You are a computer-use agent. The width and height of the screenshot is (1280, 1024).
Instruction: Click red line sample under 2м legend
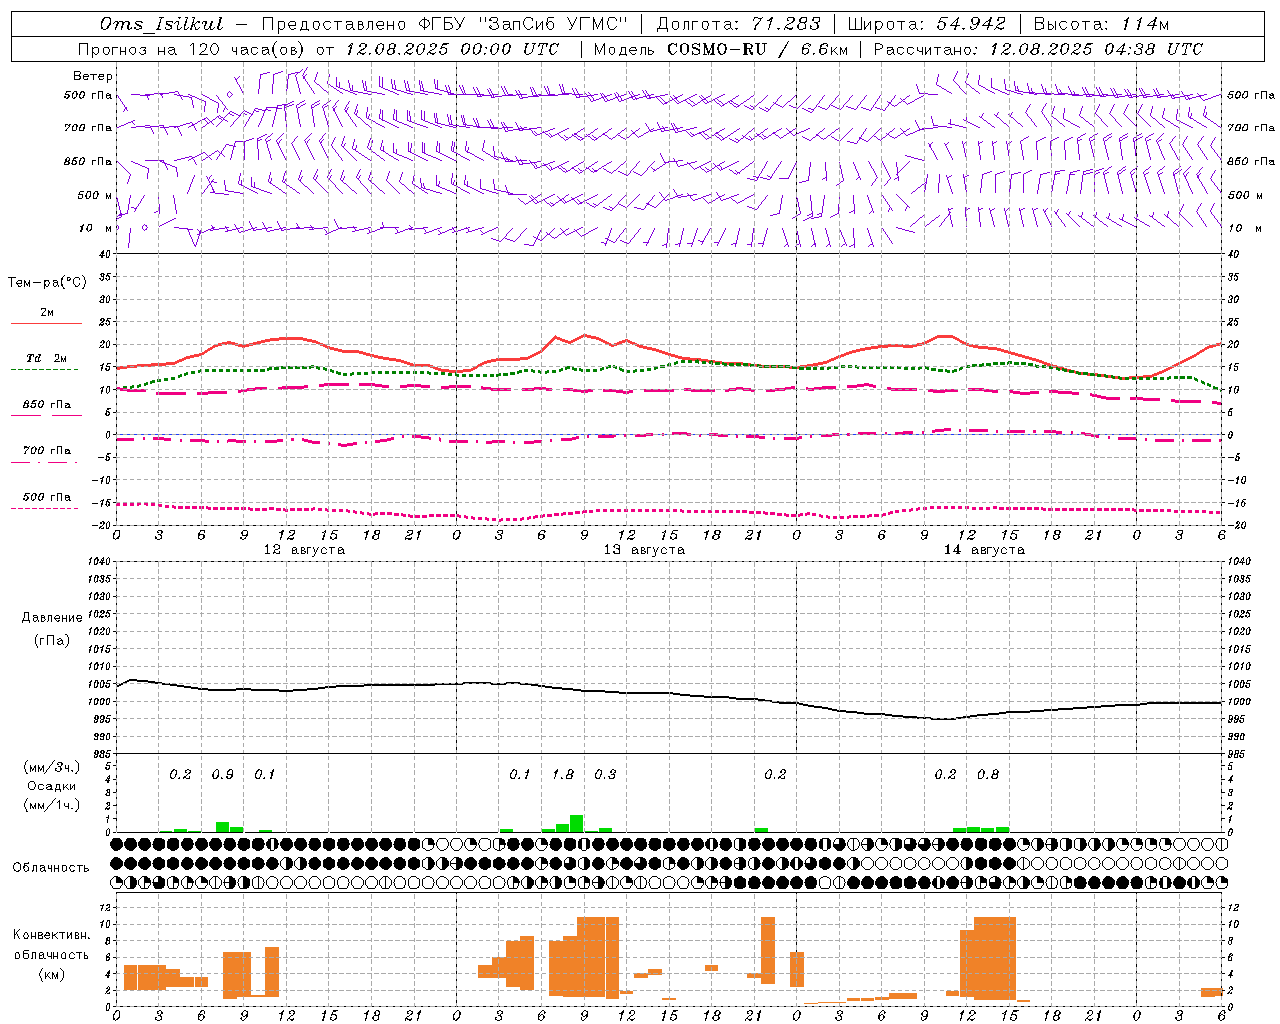[46, 323]
